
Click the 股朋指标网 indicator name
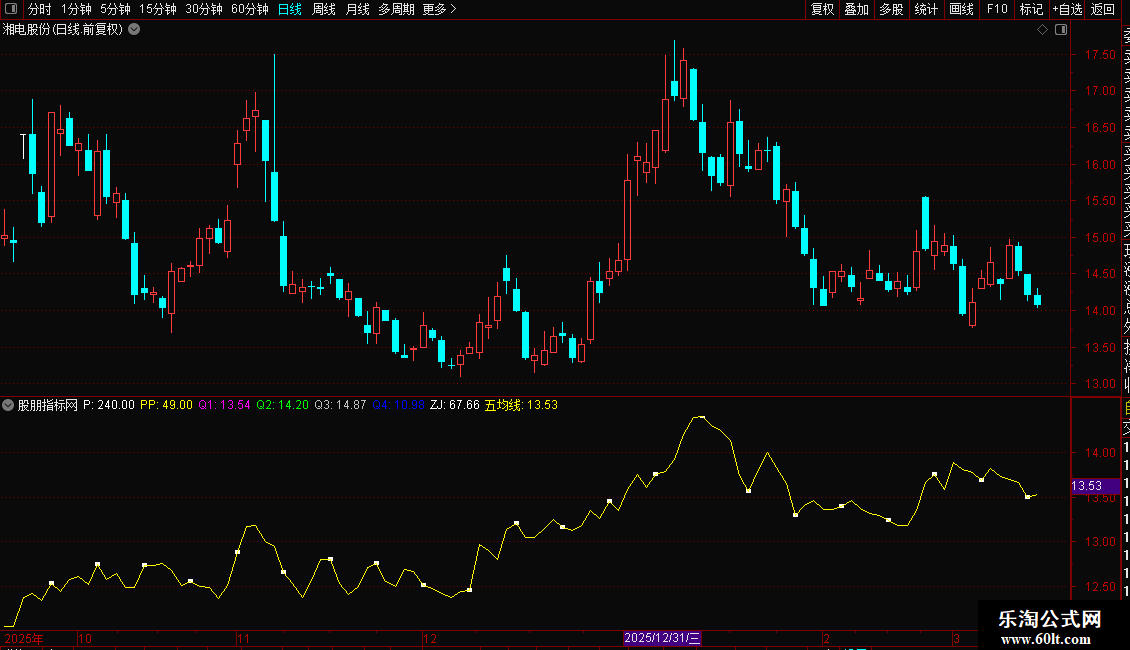coord(48,405)
